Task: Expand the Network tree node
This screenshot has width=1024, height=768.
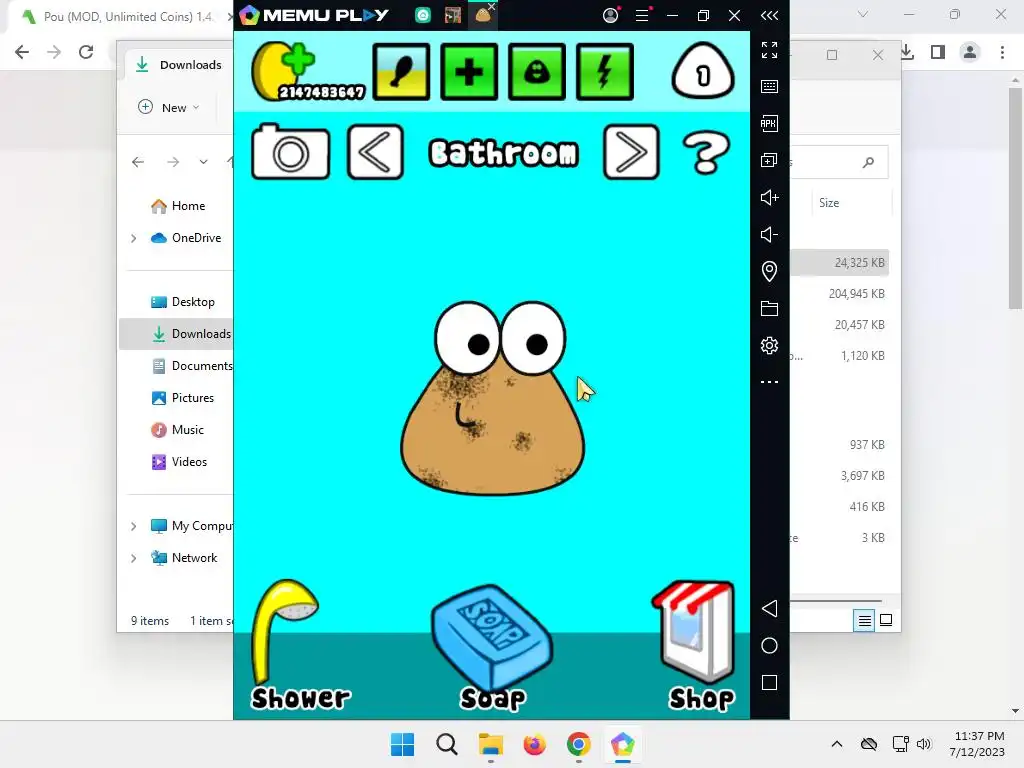Action: click(133, 558)
